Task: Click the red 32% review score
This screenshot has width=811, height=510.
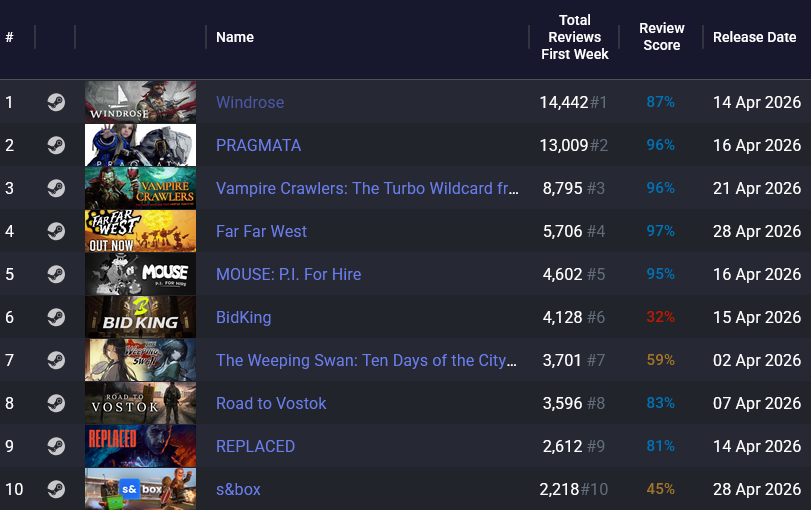Action: 660,317
